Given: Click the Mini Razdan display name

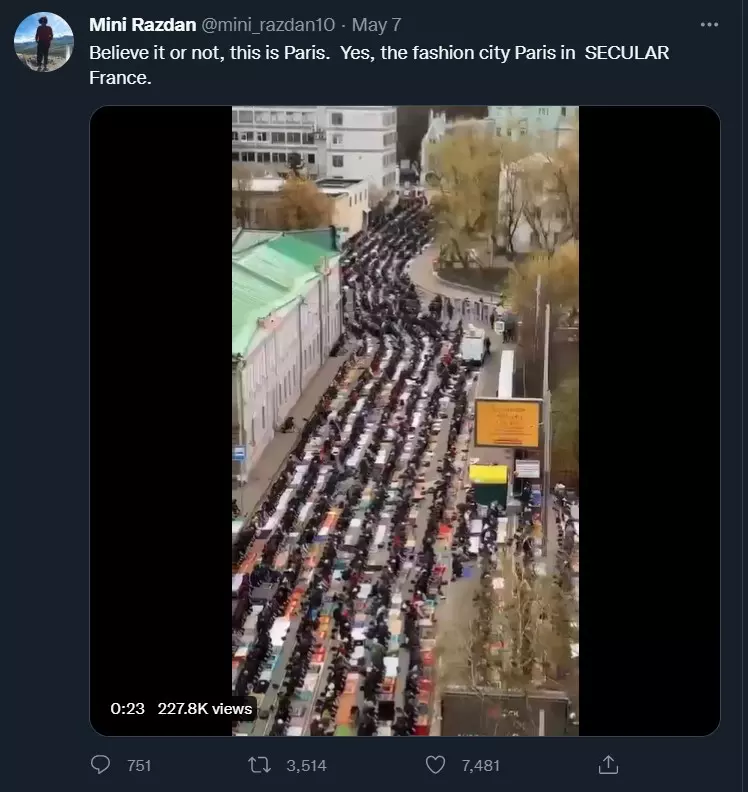Looking at the screenshot, I should [142, 24].
